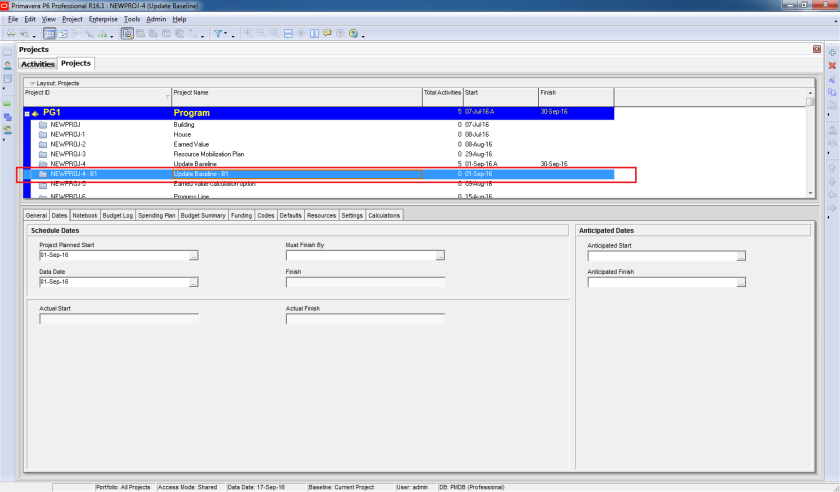Open the File menu

[13, 19]
